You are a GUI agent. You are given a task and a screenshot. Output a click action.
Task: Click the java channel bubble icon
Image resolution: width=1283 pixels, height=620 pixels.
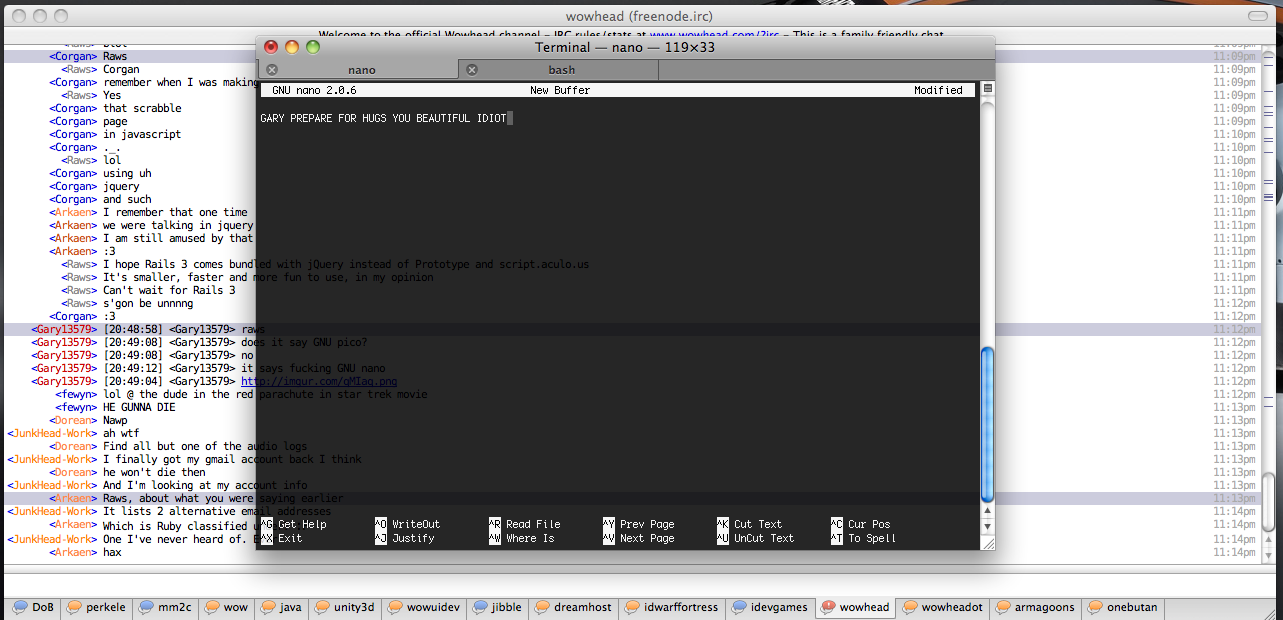pos(267,607)
